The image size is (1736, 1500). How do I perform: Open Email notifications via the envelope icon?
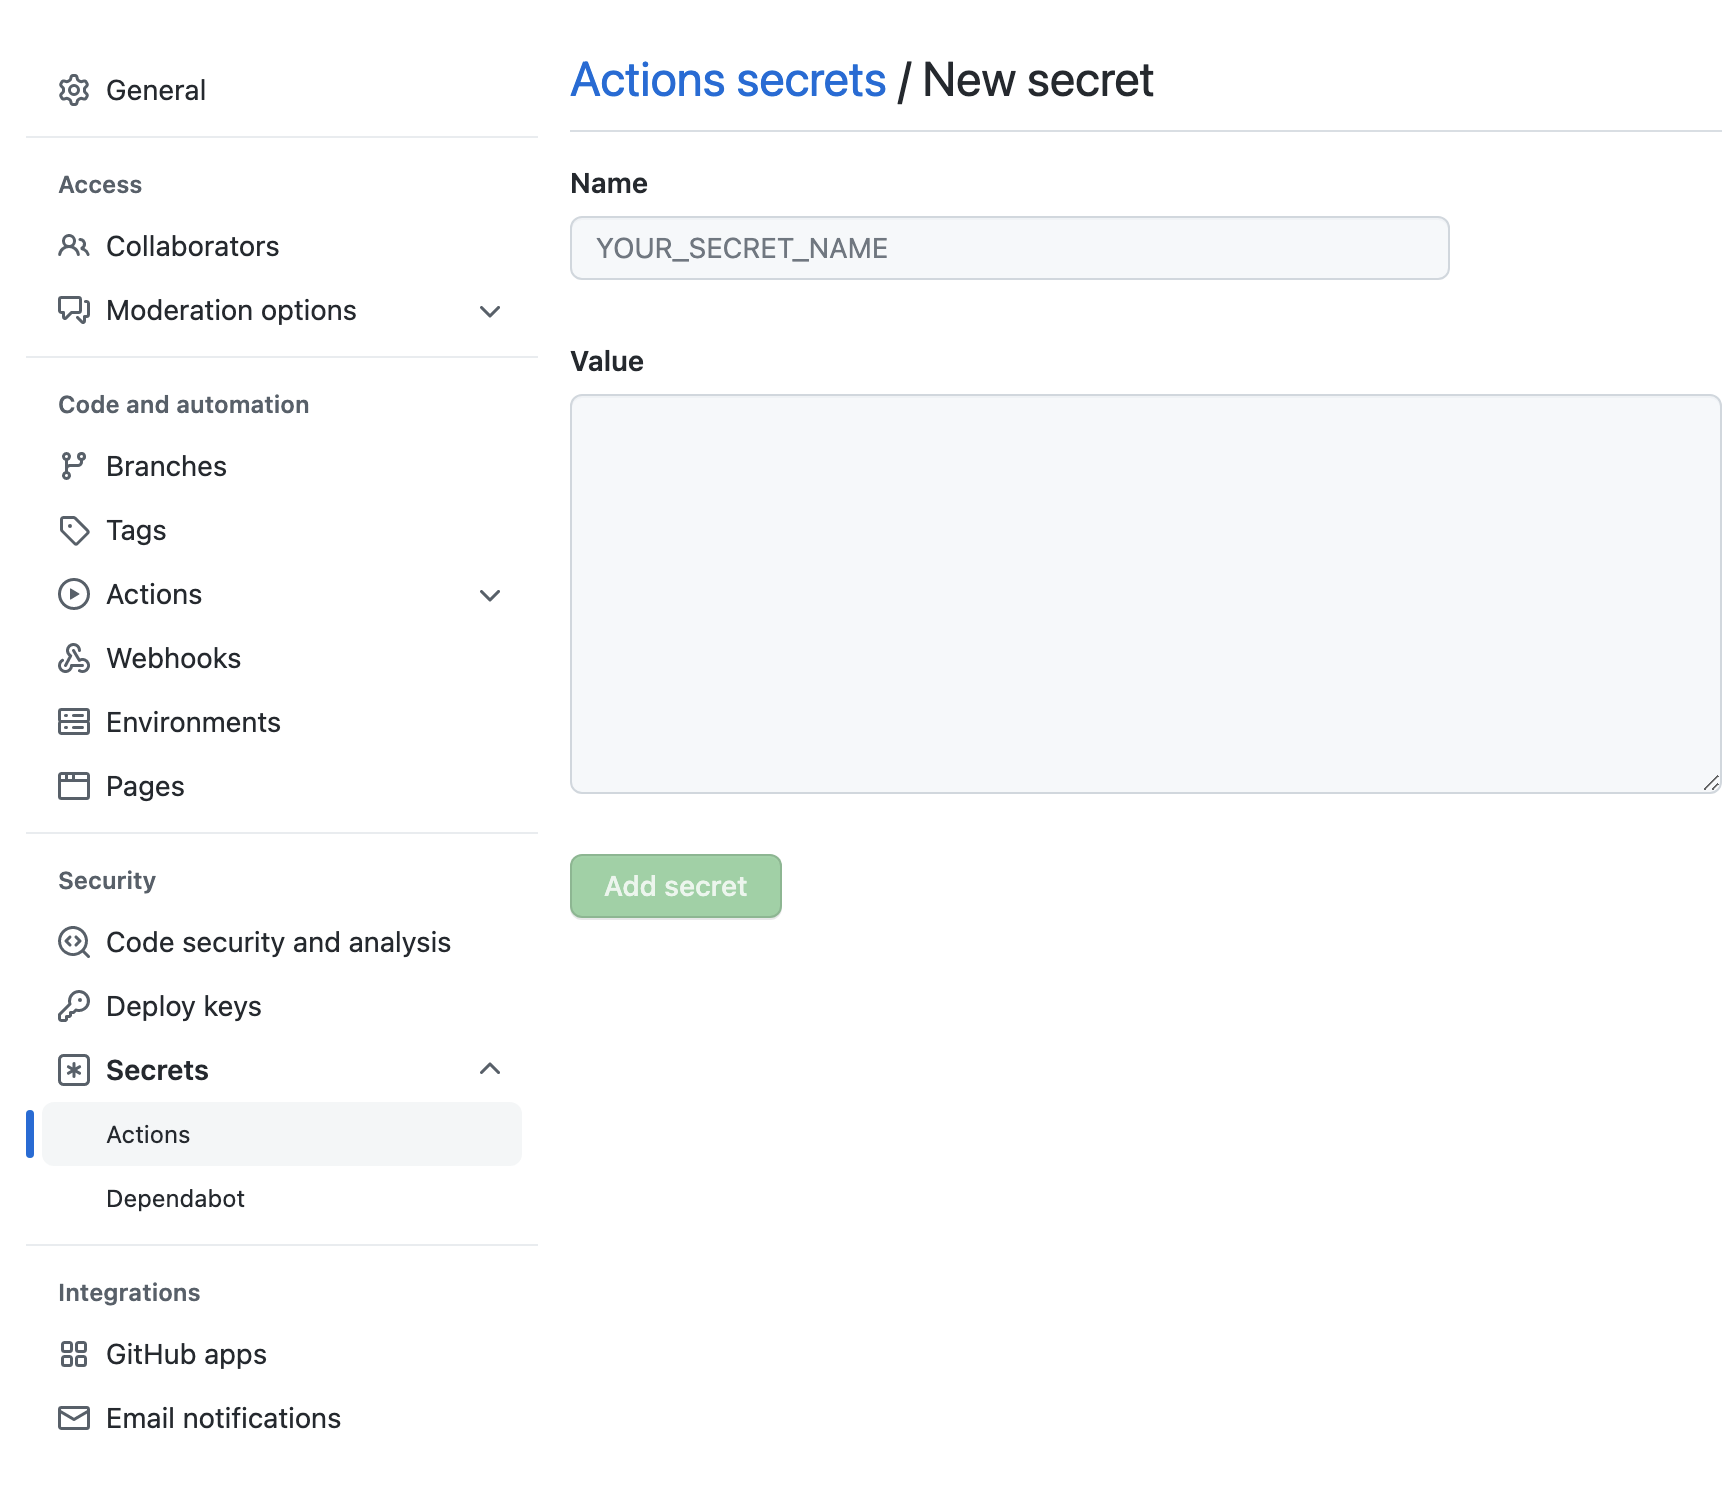(x=74, y=1418)
